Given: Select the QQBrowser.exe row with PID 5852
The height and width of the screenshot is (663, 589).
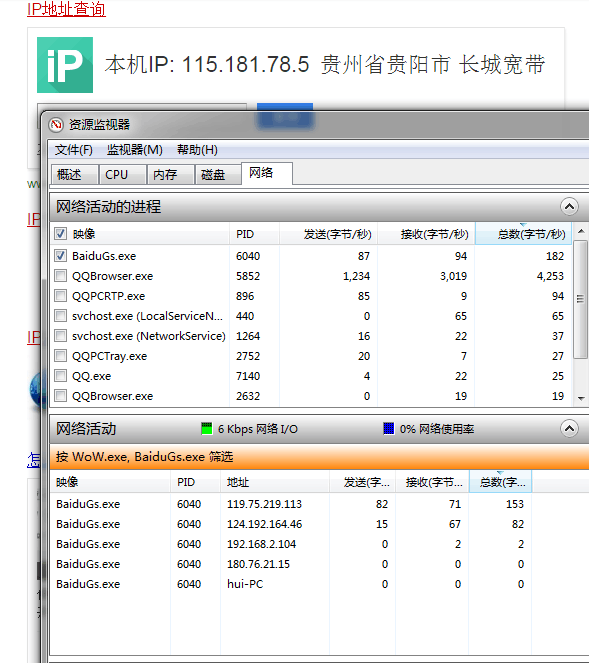Looking at the screenshot, I should tap(311, 276).
